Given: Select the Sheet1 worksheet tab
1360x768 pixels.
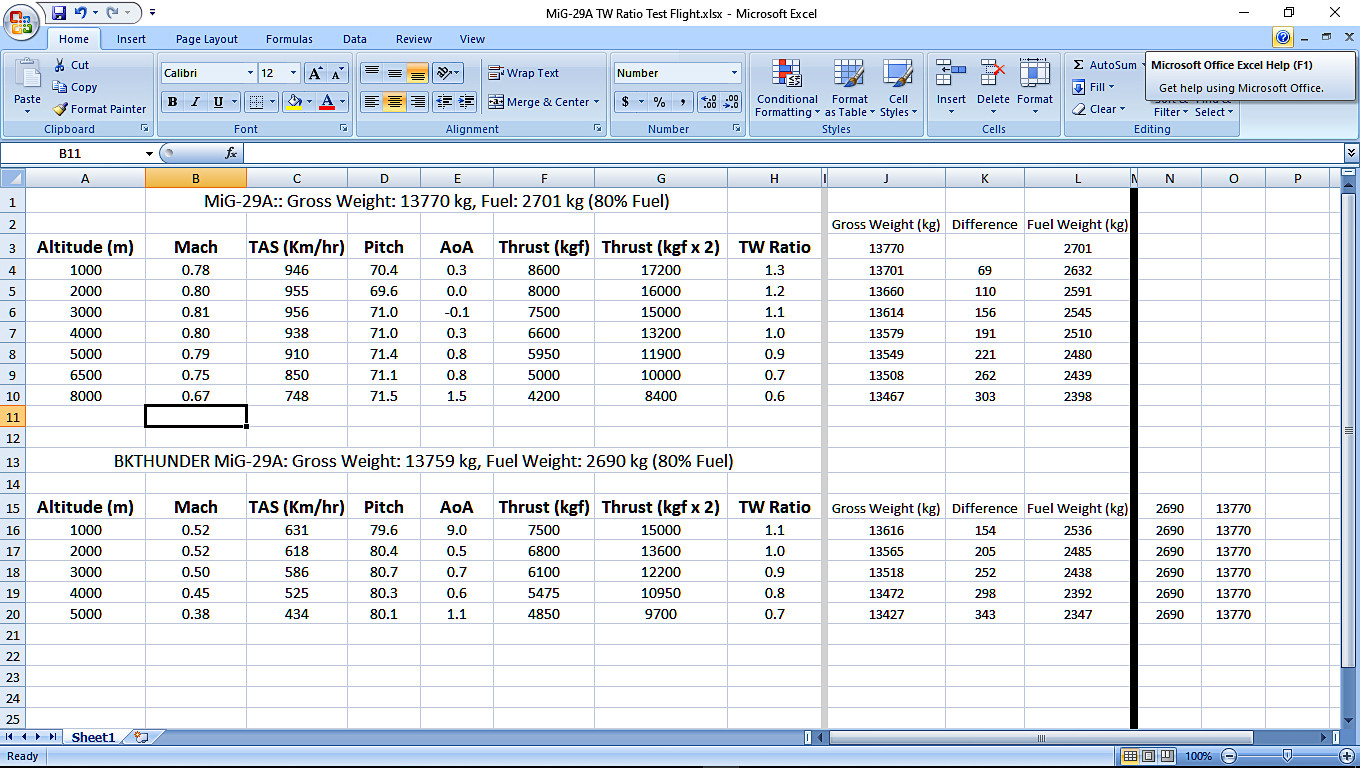Looking at the screenshot, I should [93, 737].
